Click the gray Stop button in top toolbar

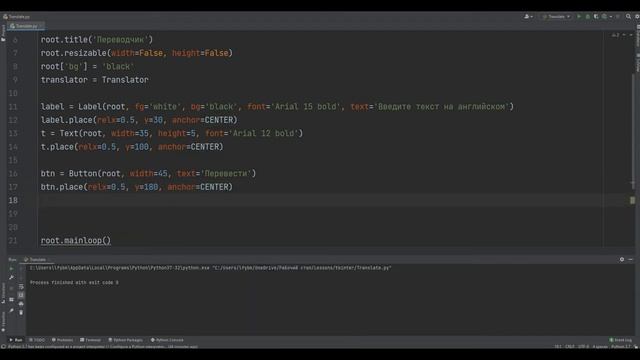coord(618,17)
